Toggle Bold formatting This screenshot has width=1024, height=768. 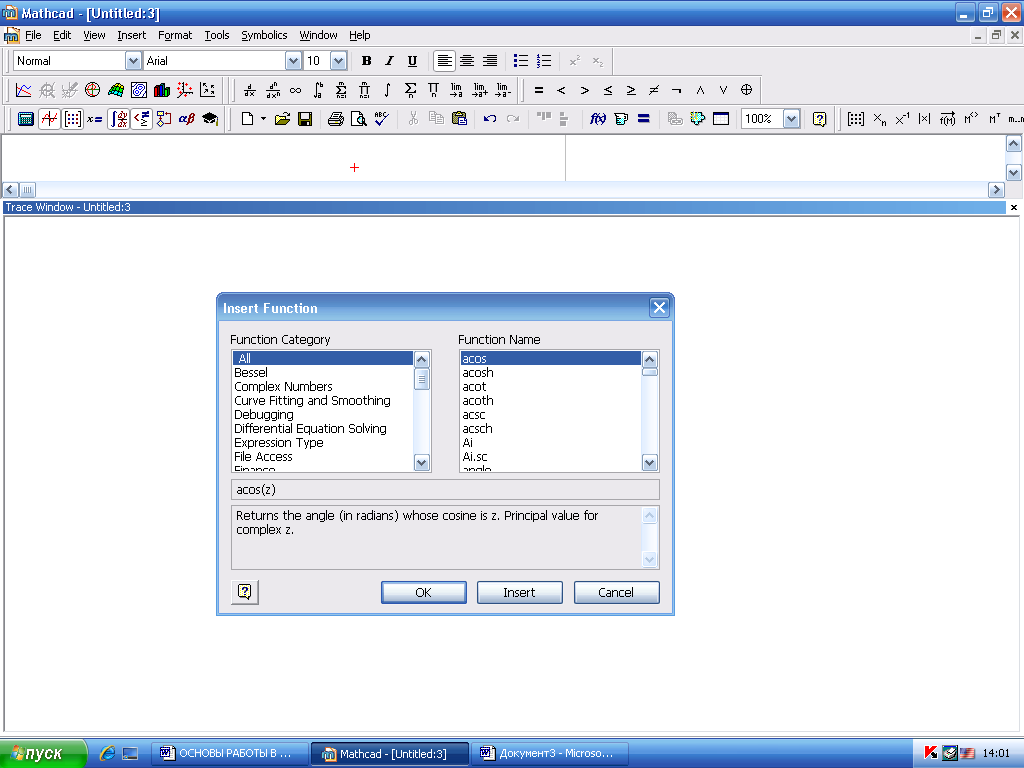(x=366, y=61)
